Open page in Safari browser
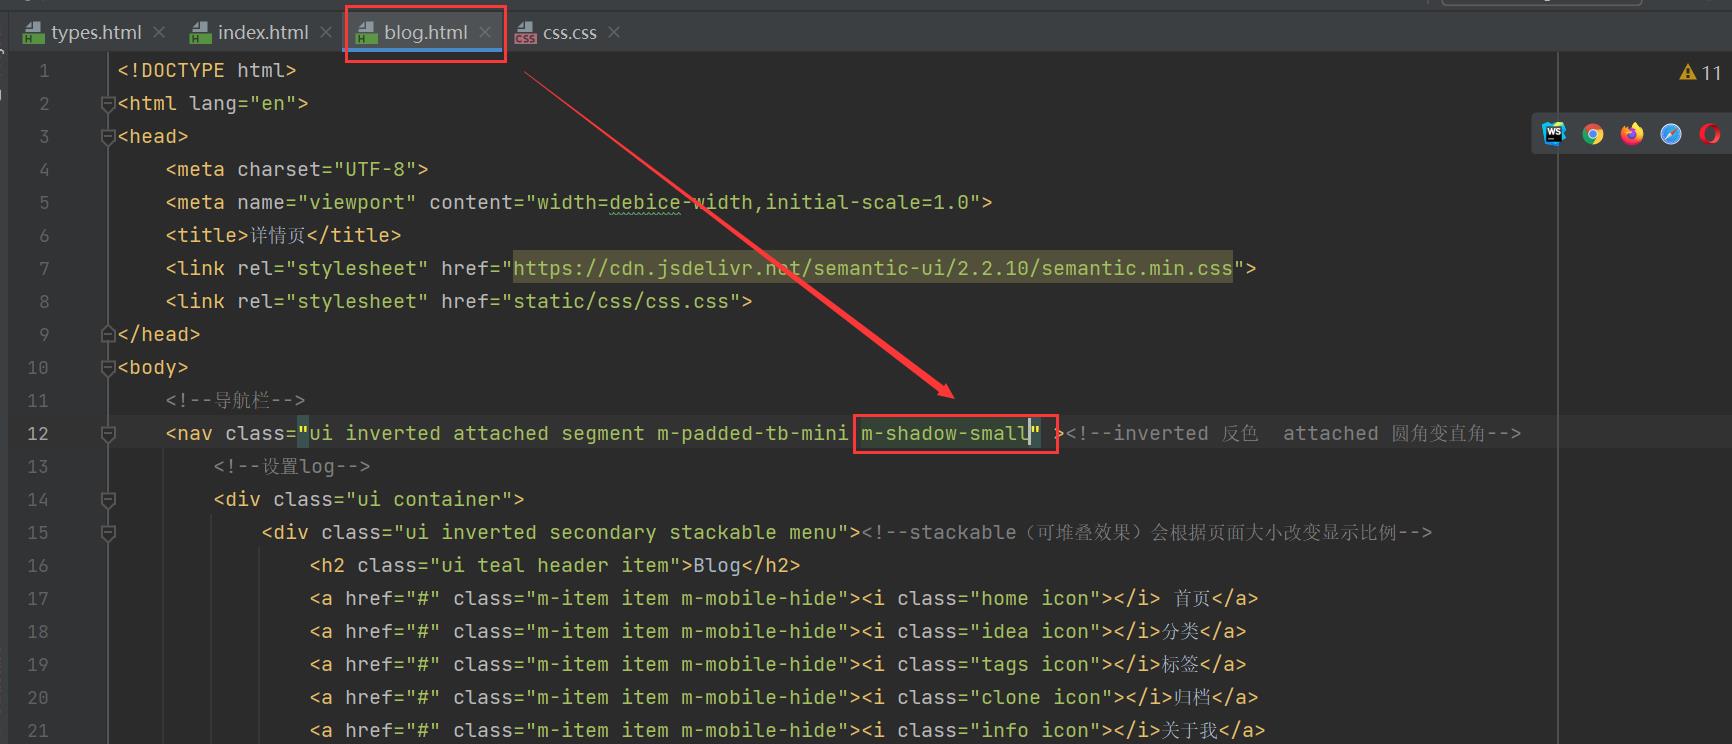 pyautogui.click(x=1671, y=134)
